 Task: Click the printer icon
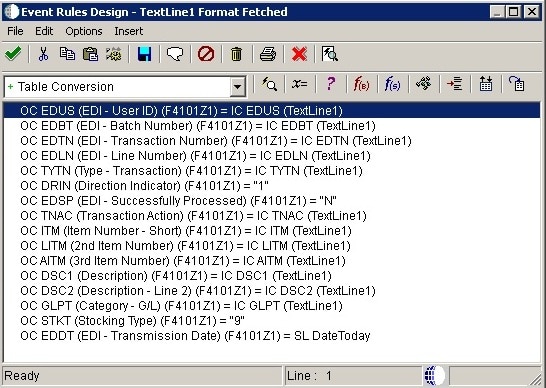(268, 54)
